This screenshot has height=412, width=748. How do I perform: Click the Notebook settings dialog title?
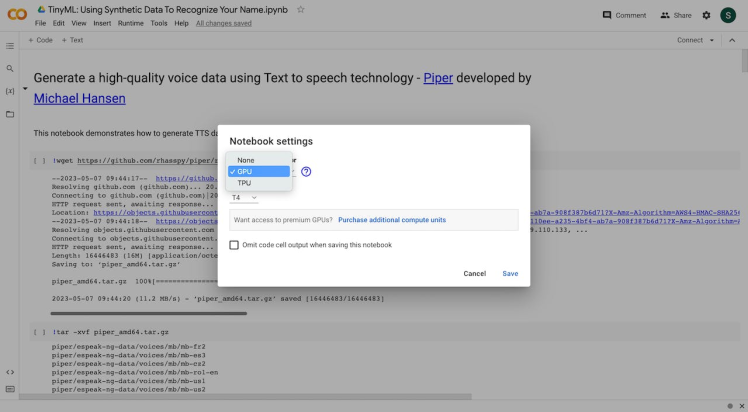point(271,142)
